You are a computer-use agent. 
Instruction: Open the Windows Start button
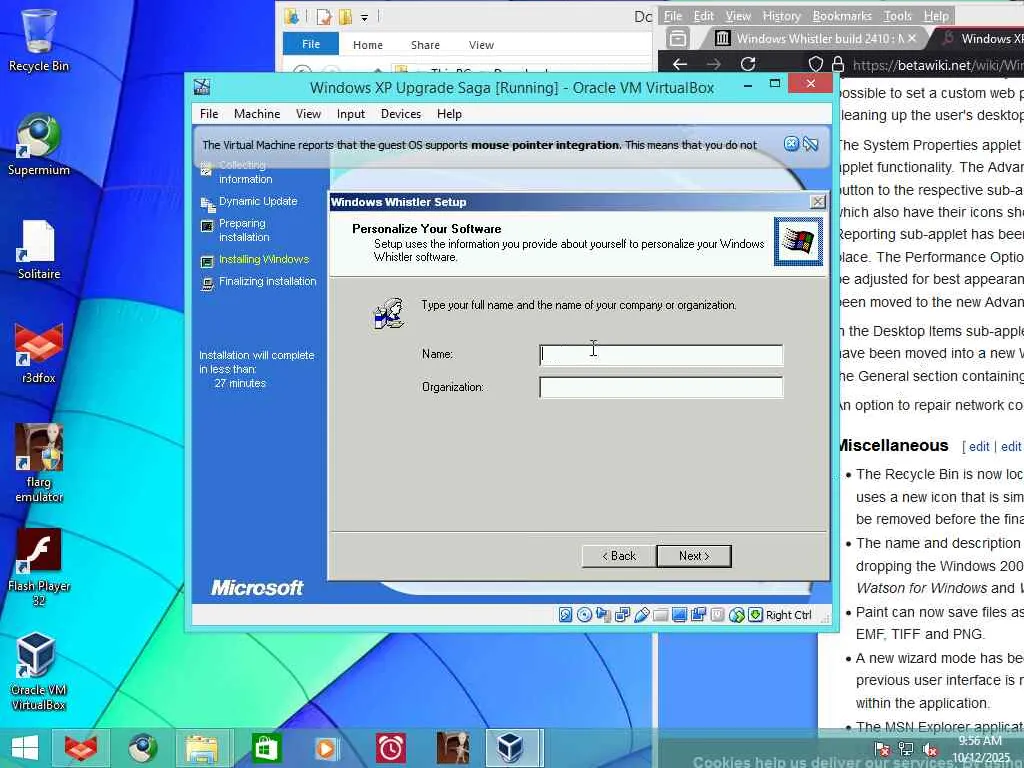pos(25,748)
